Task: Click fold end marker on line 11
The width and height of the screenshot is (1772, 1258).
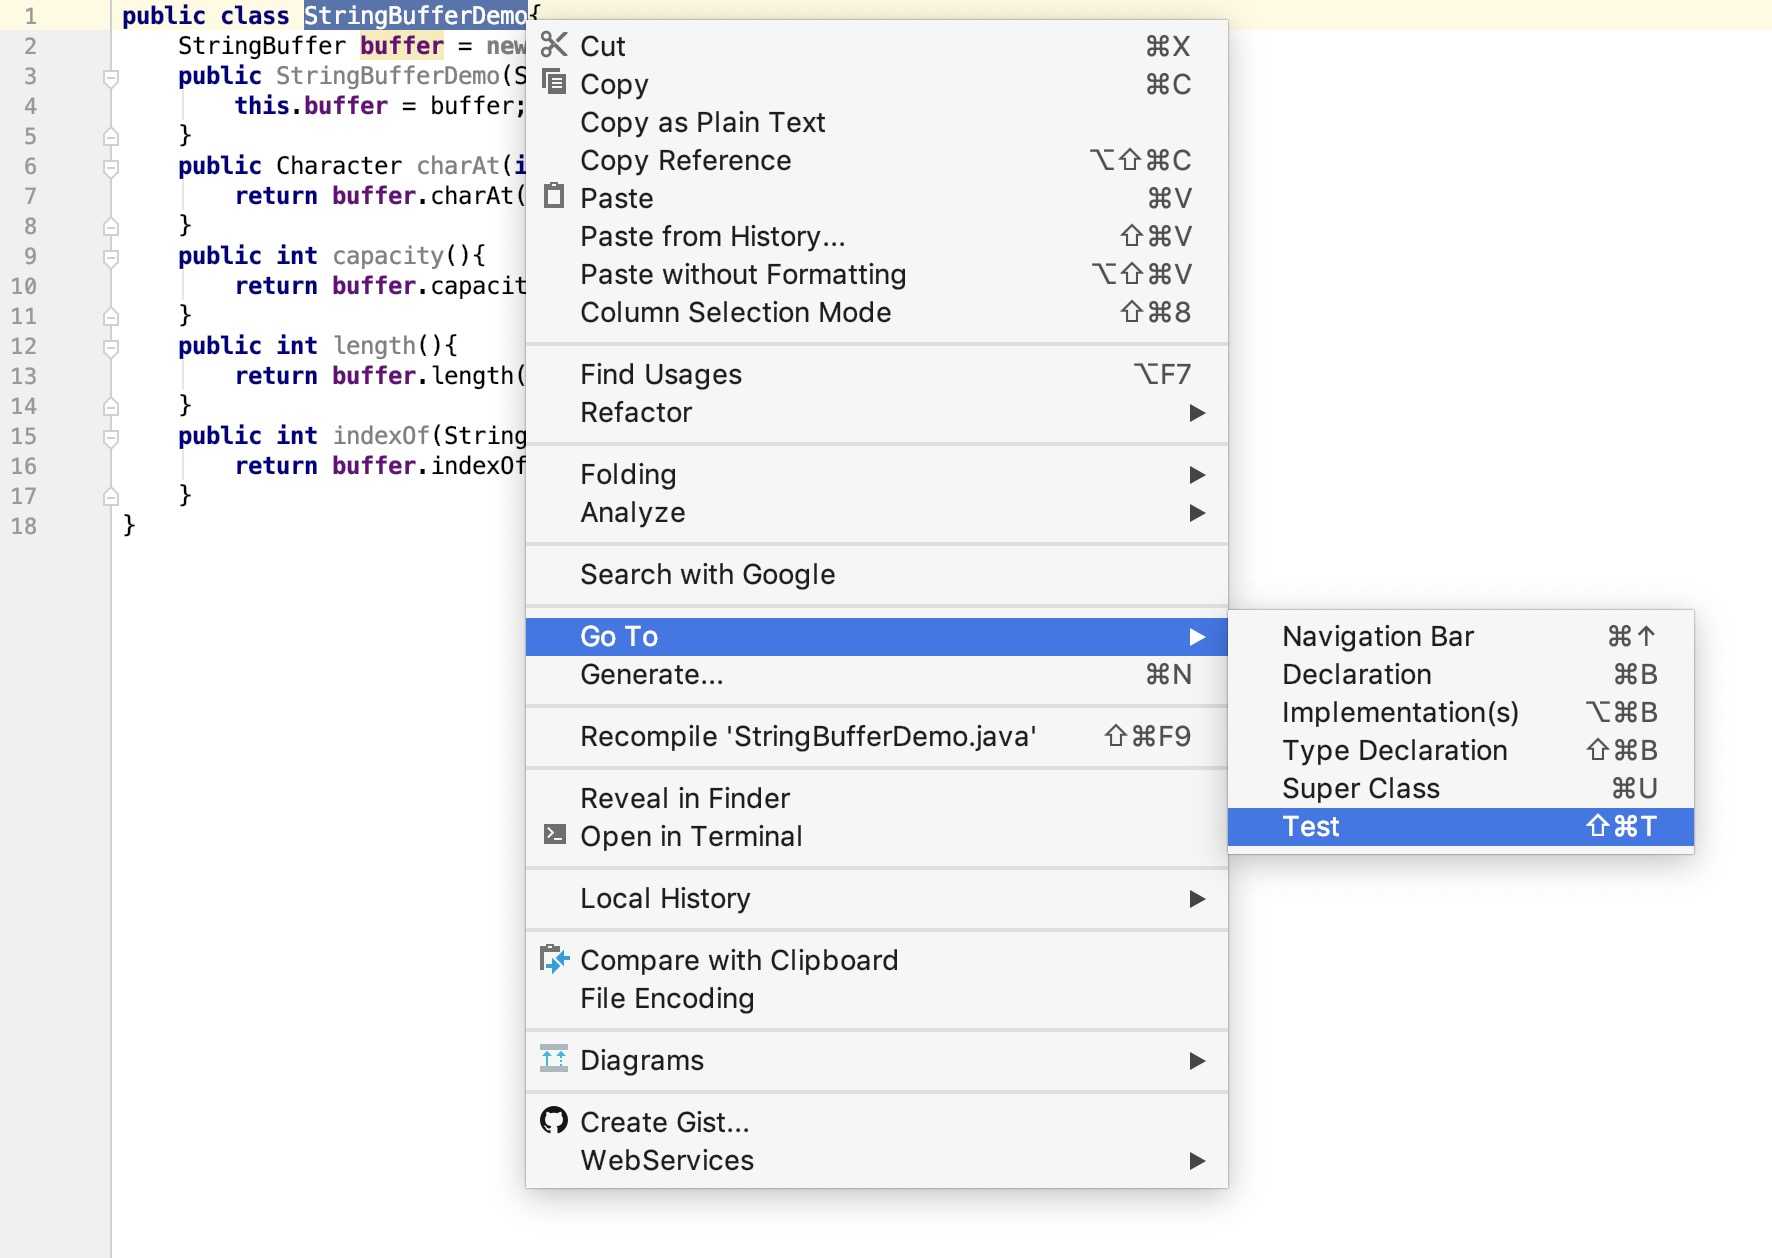Action: coord(111,316)
